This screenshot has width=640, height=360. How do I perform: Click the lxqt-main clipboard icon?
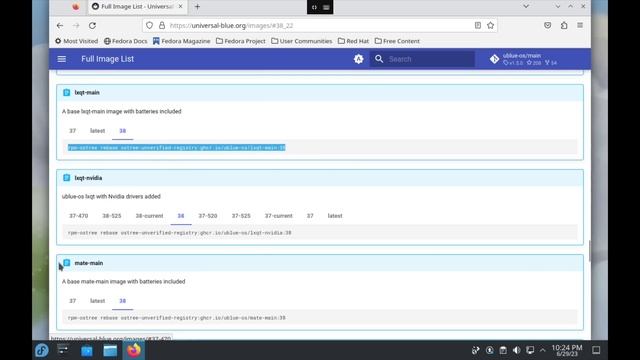click(x=67, y=93)
